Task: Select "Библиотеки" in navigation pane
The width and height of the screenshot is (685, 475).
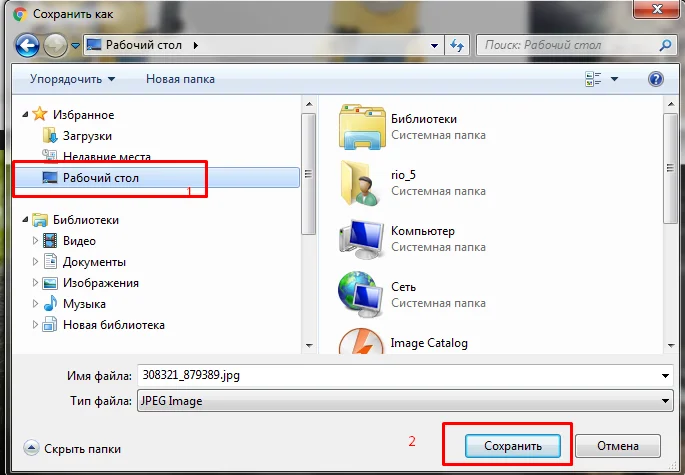Action: tap(86, 220)
